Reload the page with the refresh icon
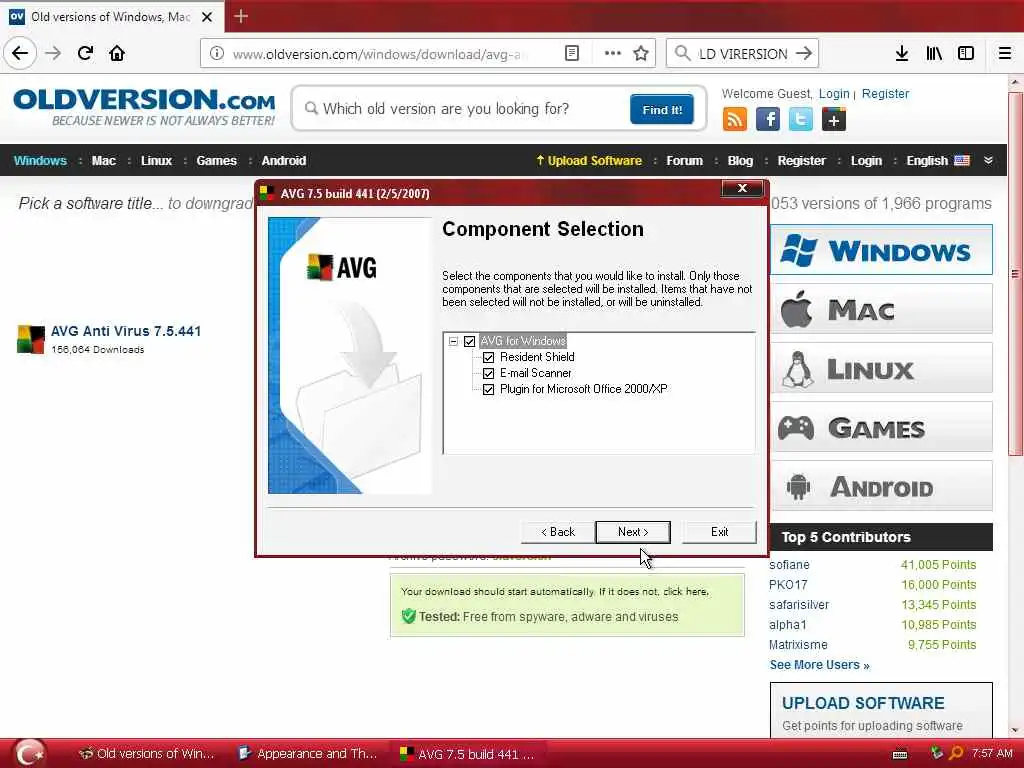This screenshot has width=1024, height=768. [x=85, y=54]
